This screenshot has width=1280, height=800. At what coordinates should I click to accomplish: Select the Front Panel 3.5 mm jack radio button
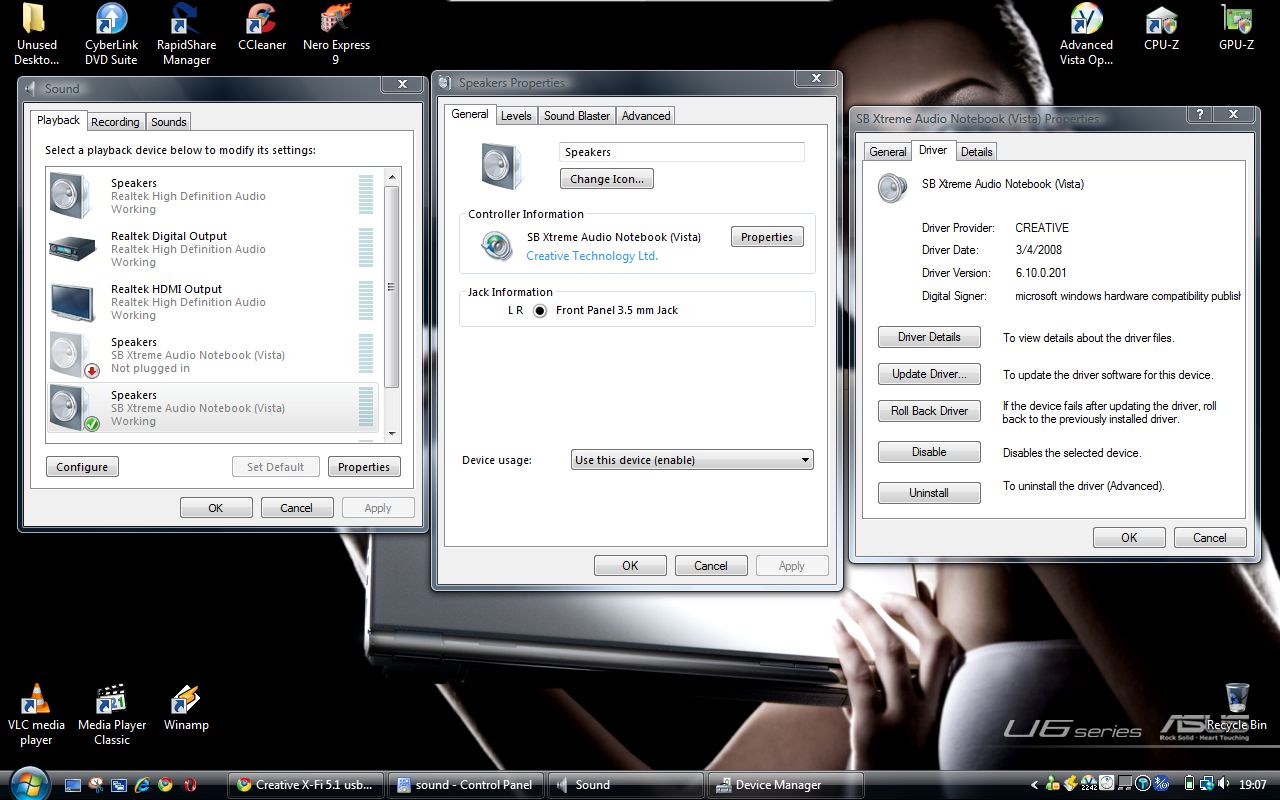(x=540, y=311)
